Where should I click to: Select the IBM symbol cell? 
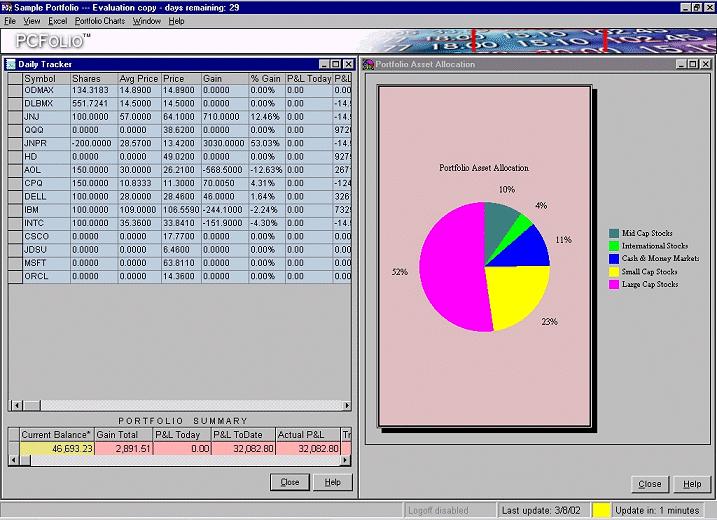[46, 210]
